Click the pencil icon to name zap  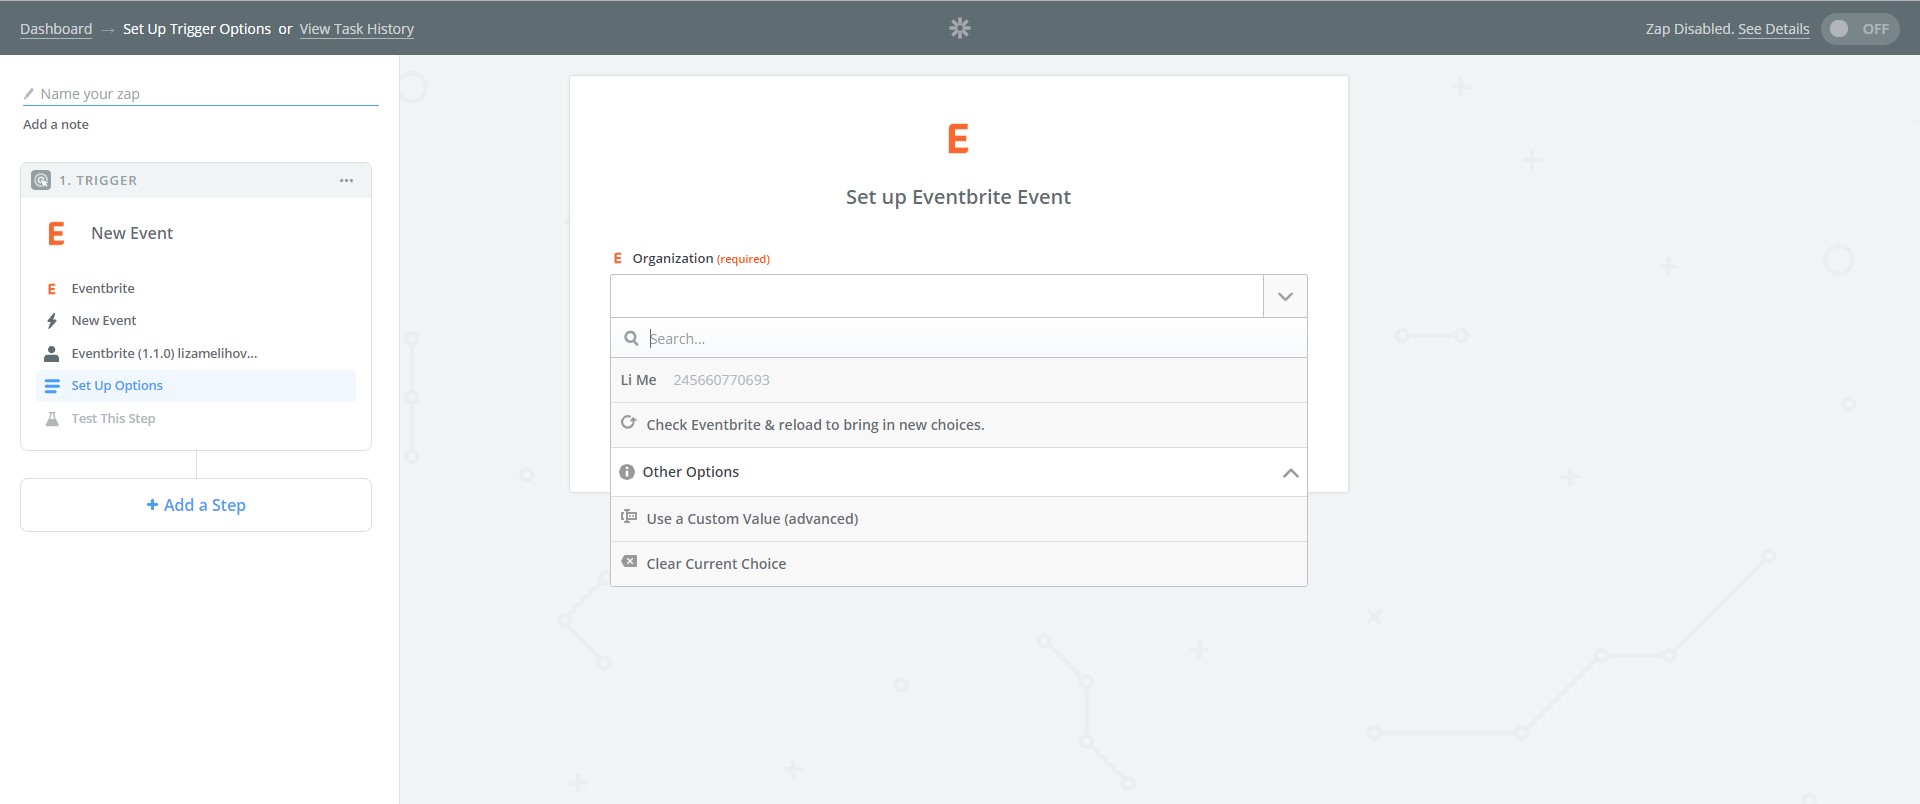(29, 94)
